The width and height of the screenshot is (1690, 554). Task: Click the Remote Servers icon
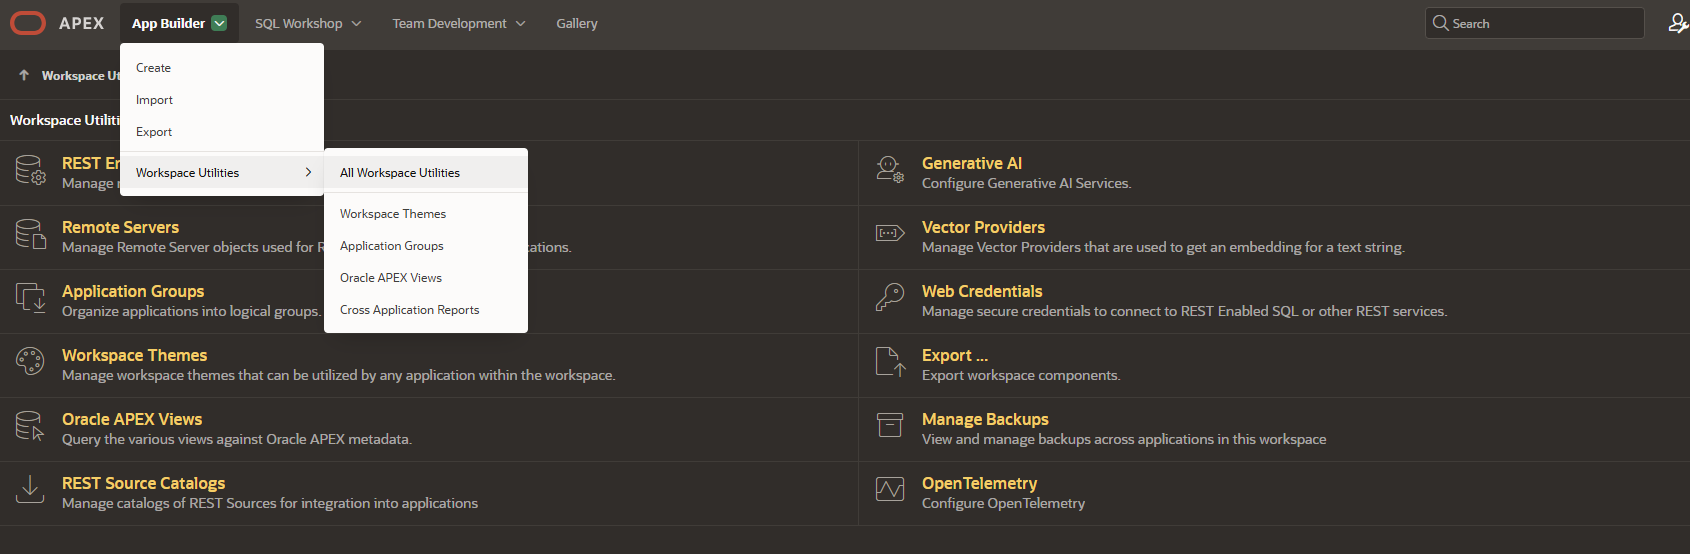click(30, 235)
